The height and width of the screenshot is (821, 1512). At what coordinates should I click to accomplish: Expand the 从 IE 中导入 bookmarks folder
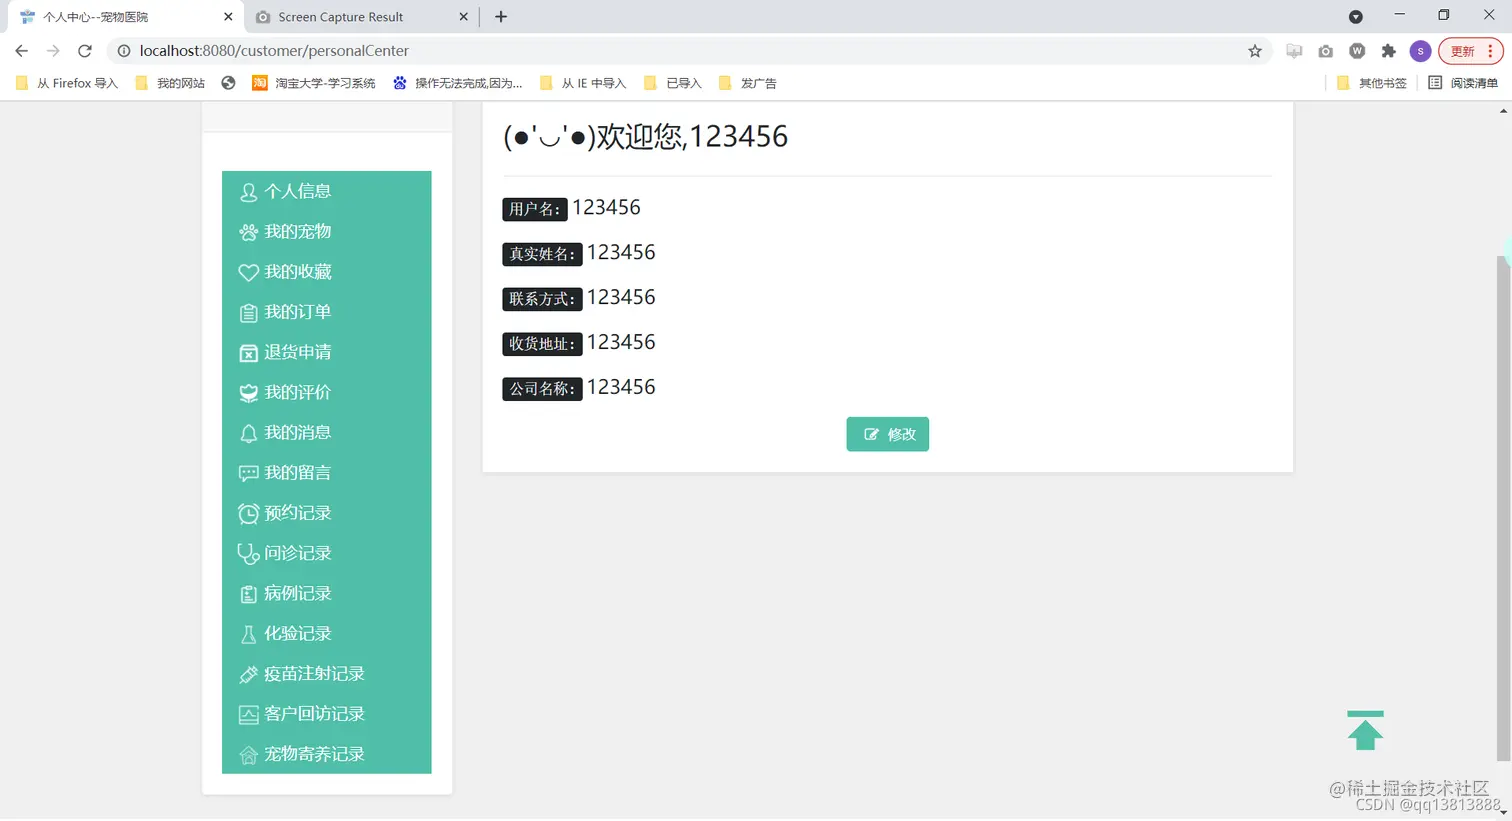click(x=583, y=83)
